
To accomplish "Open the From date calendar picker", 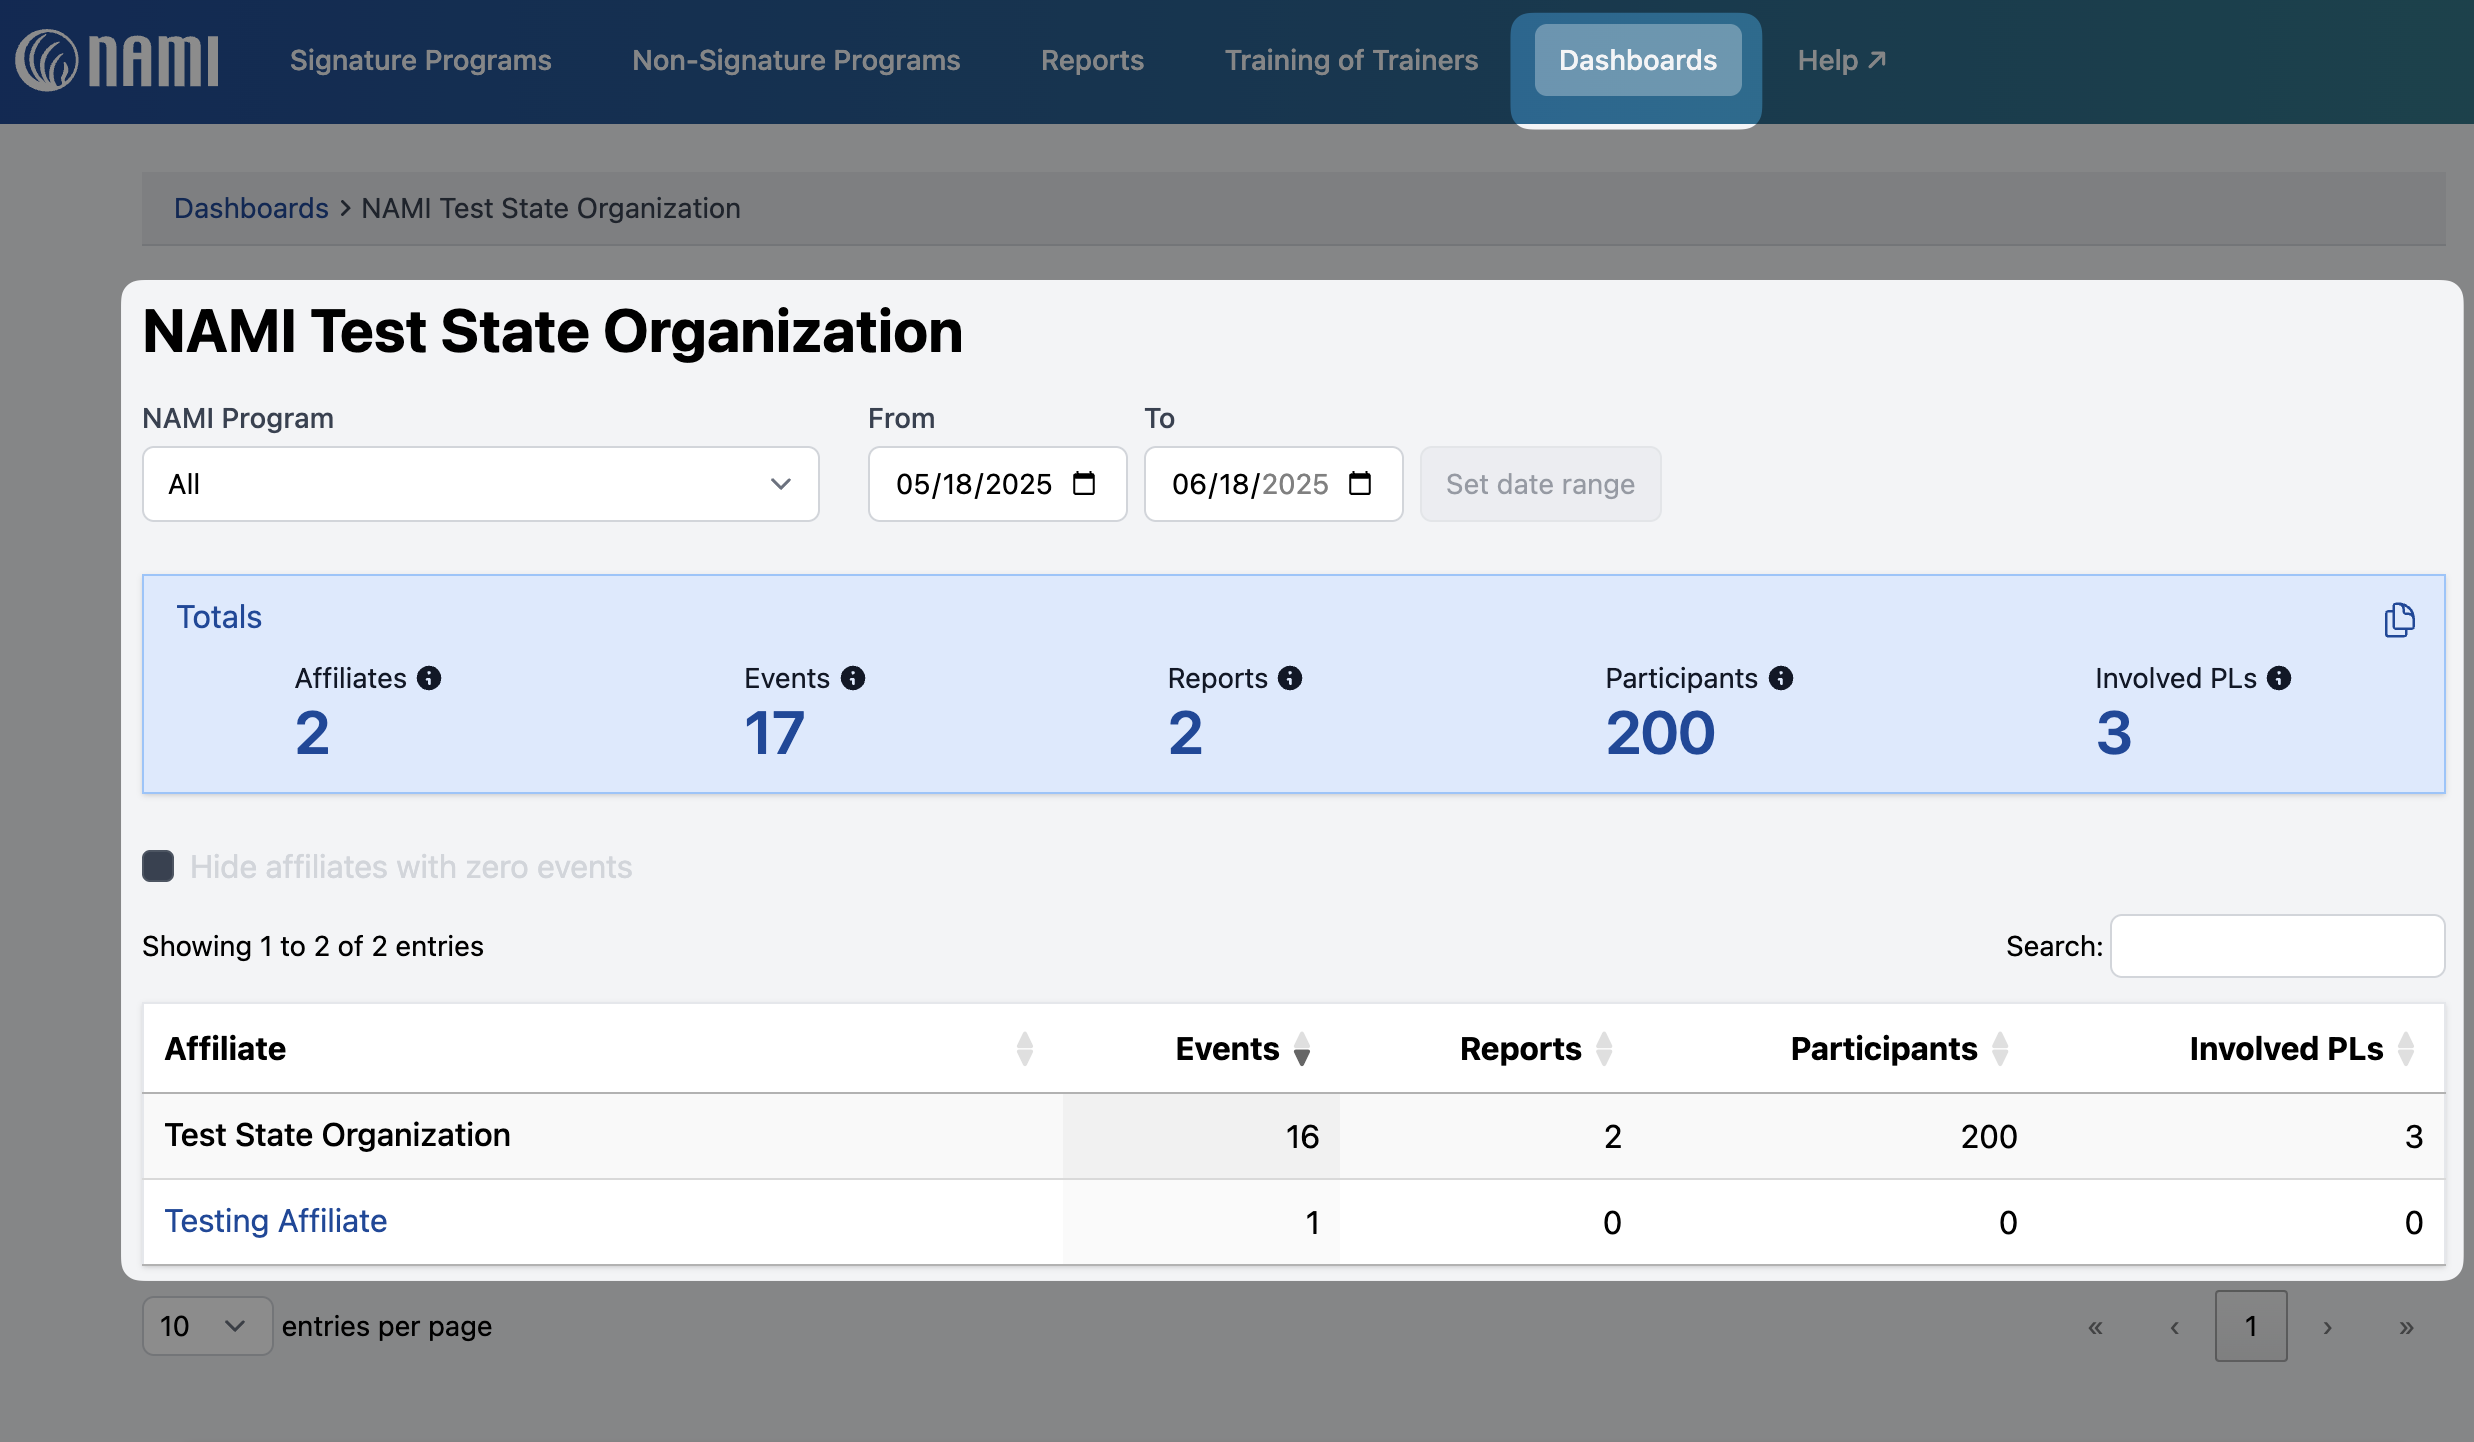I will coord(1084,484).
